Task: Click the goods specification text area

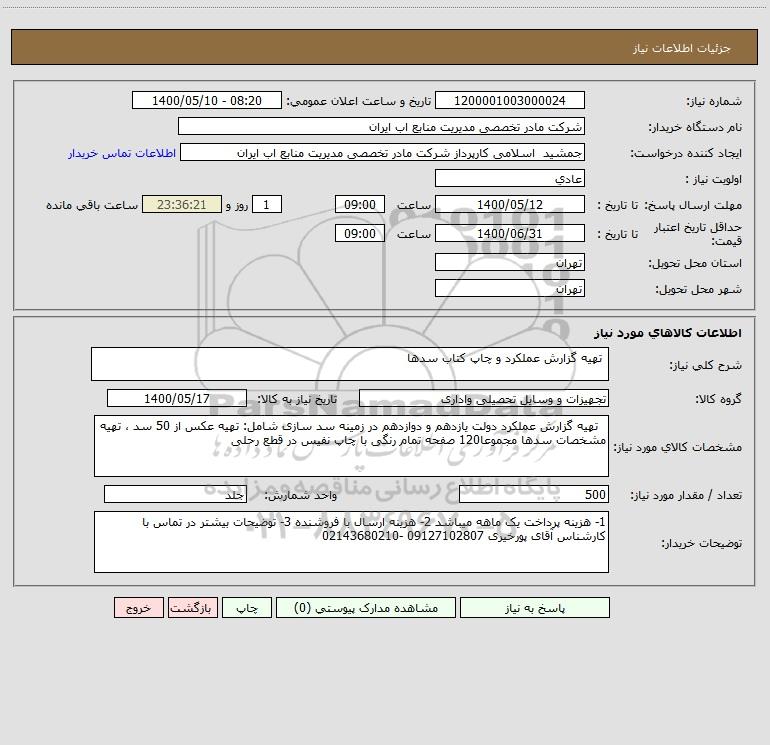Action: point(351,446)
